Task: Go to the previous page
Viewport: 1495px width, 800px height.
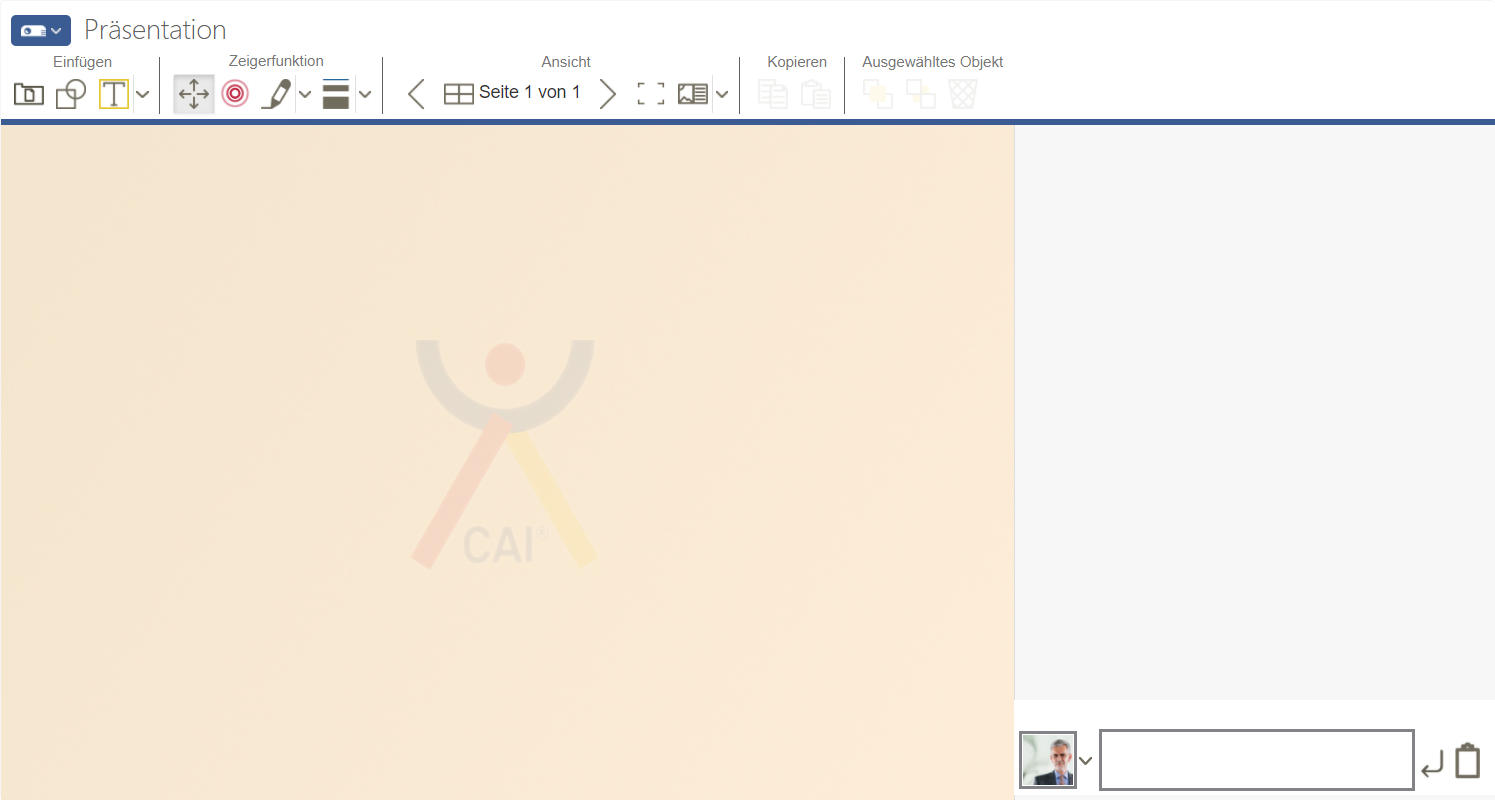Action: tap(417, 94)
